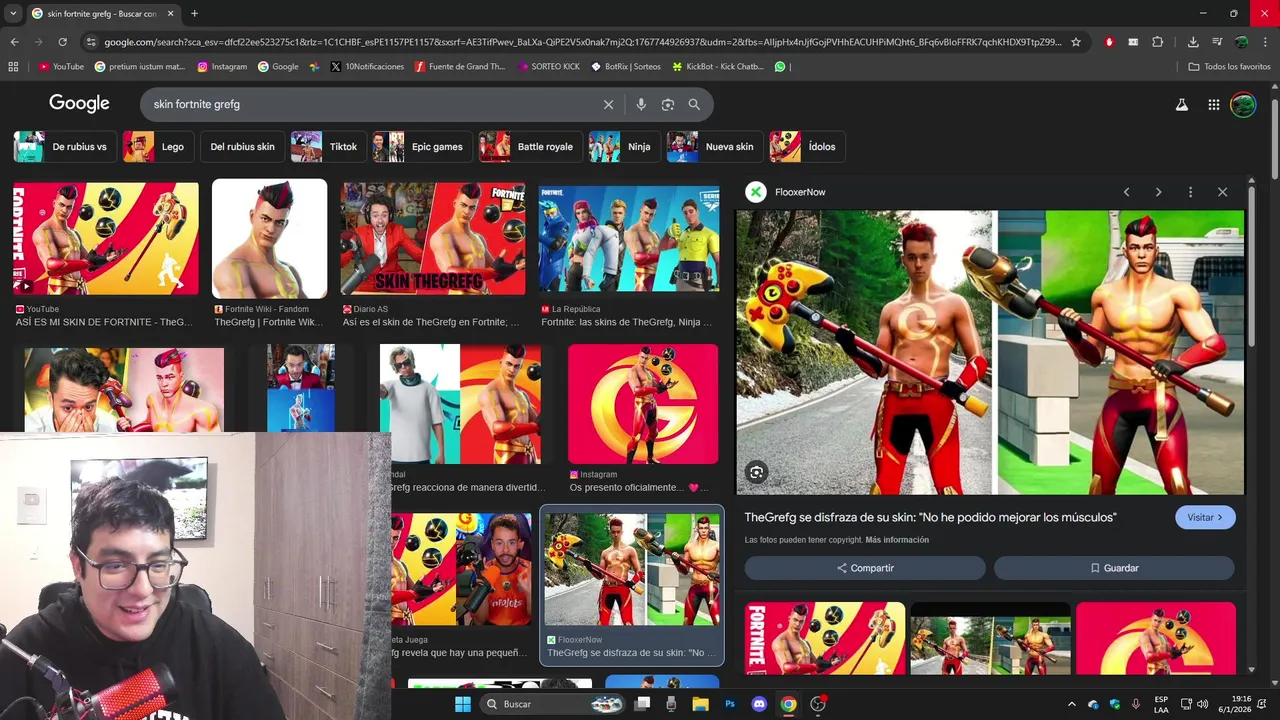Open the volume control in system tray
1280x720 pixels.
pyautogui.click(x=1202, y=704)
